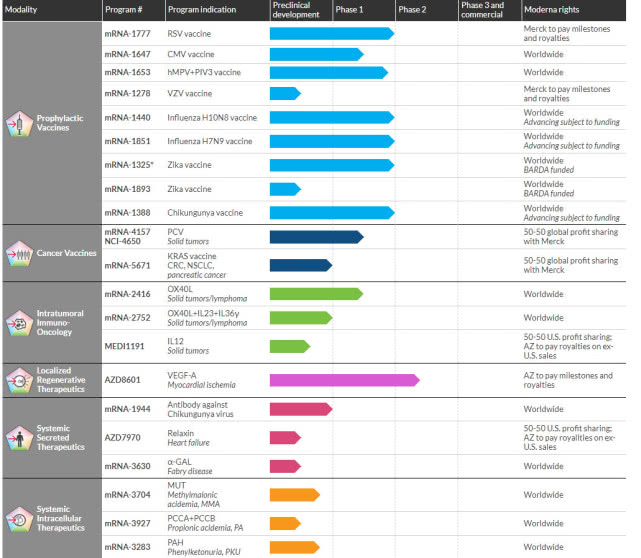Click the orange MUT progress bar
Image resolution: width=641 pixels, height=558 pixels.
click(293, 494)
